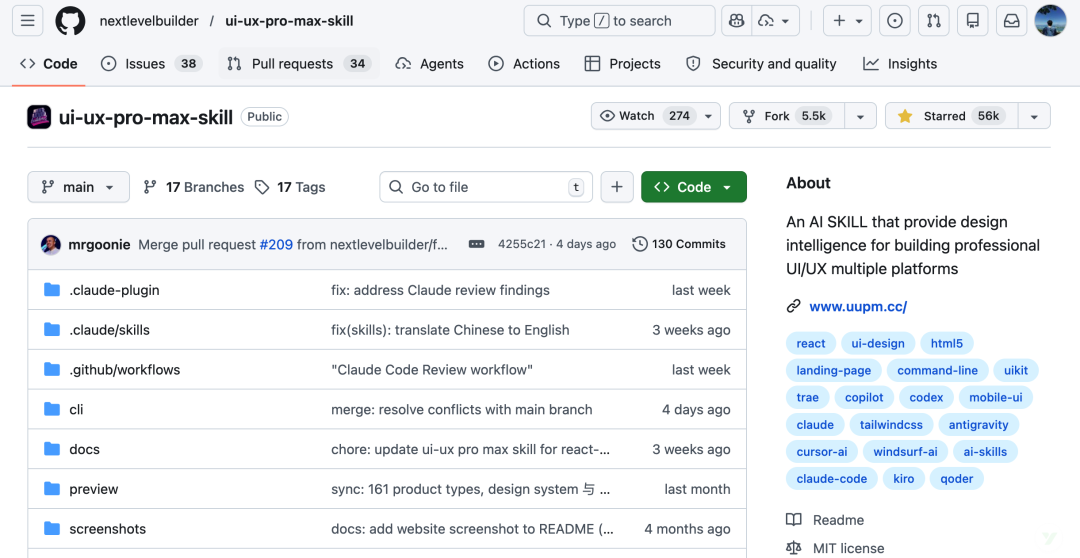Open the repositories icon in header
This screenshot has height=558, width=1080.
[x=973, y=21]
